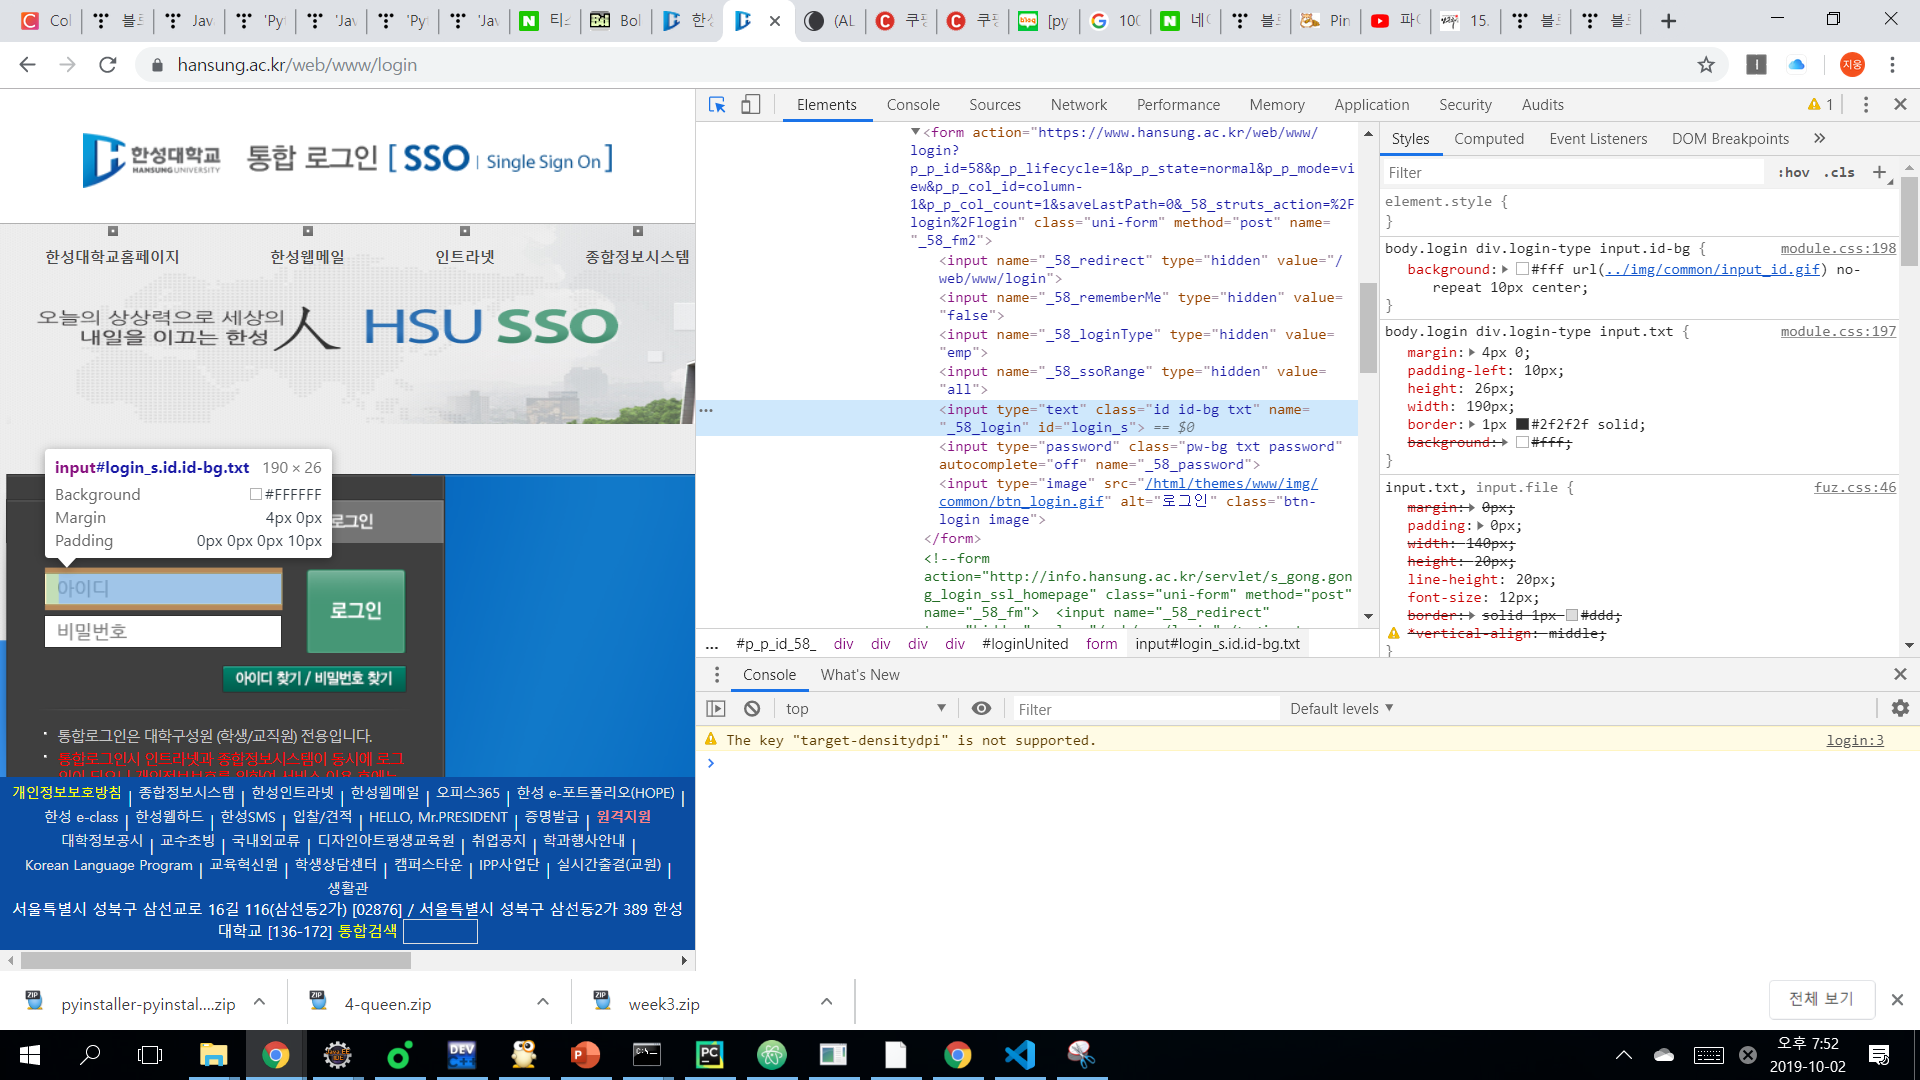Screen dimensions: 1920x1080
Task: Collapse the form element triangle
Action: pyautogui.click(x=915, y=132)
